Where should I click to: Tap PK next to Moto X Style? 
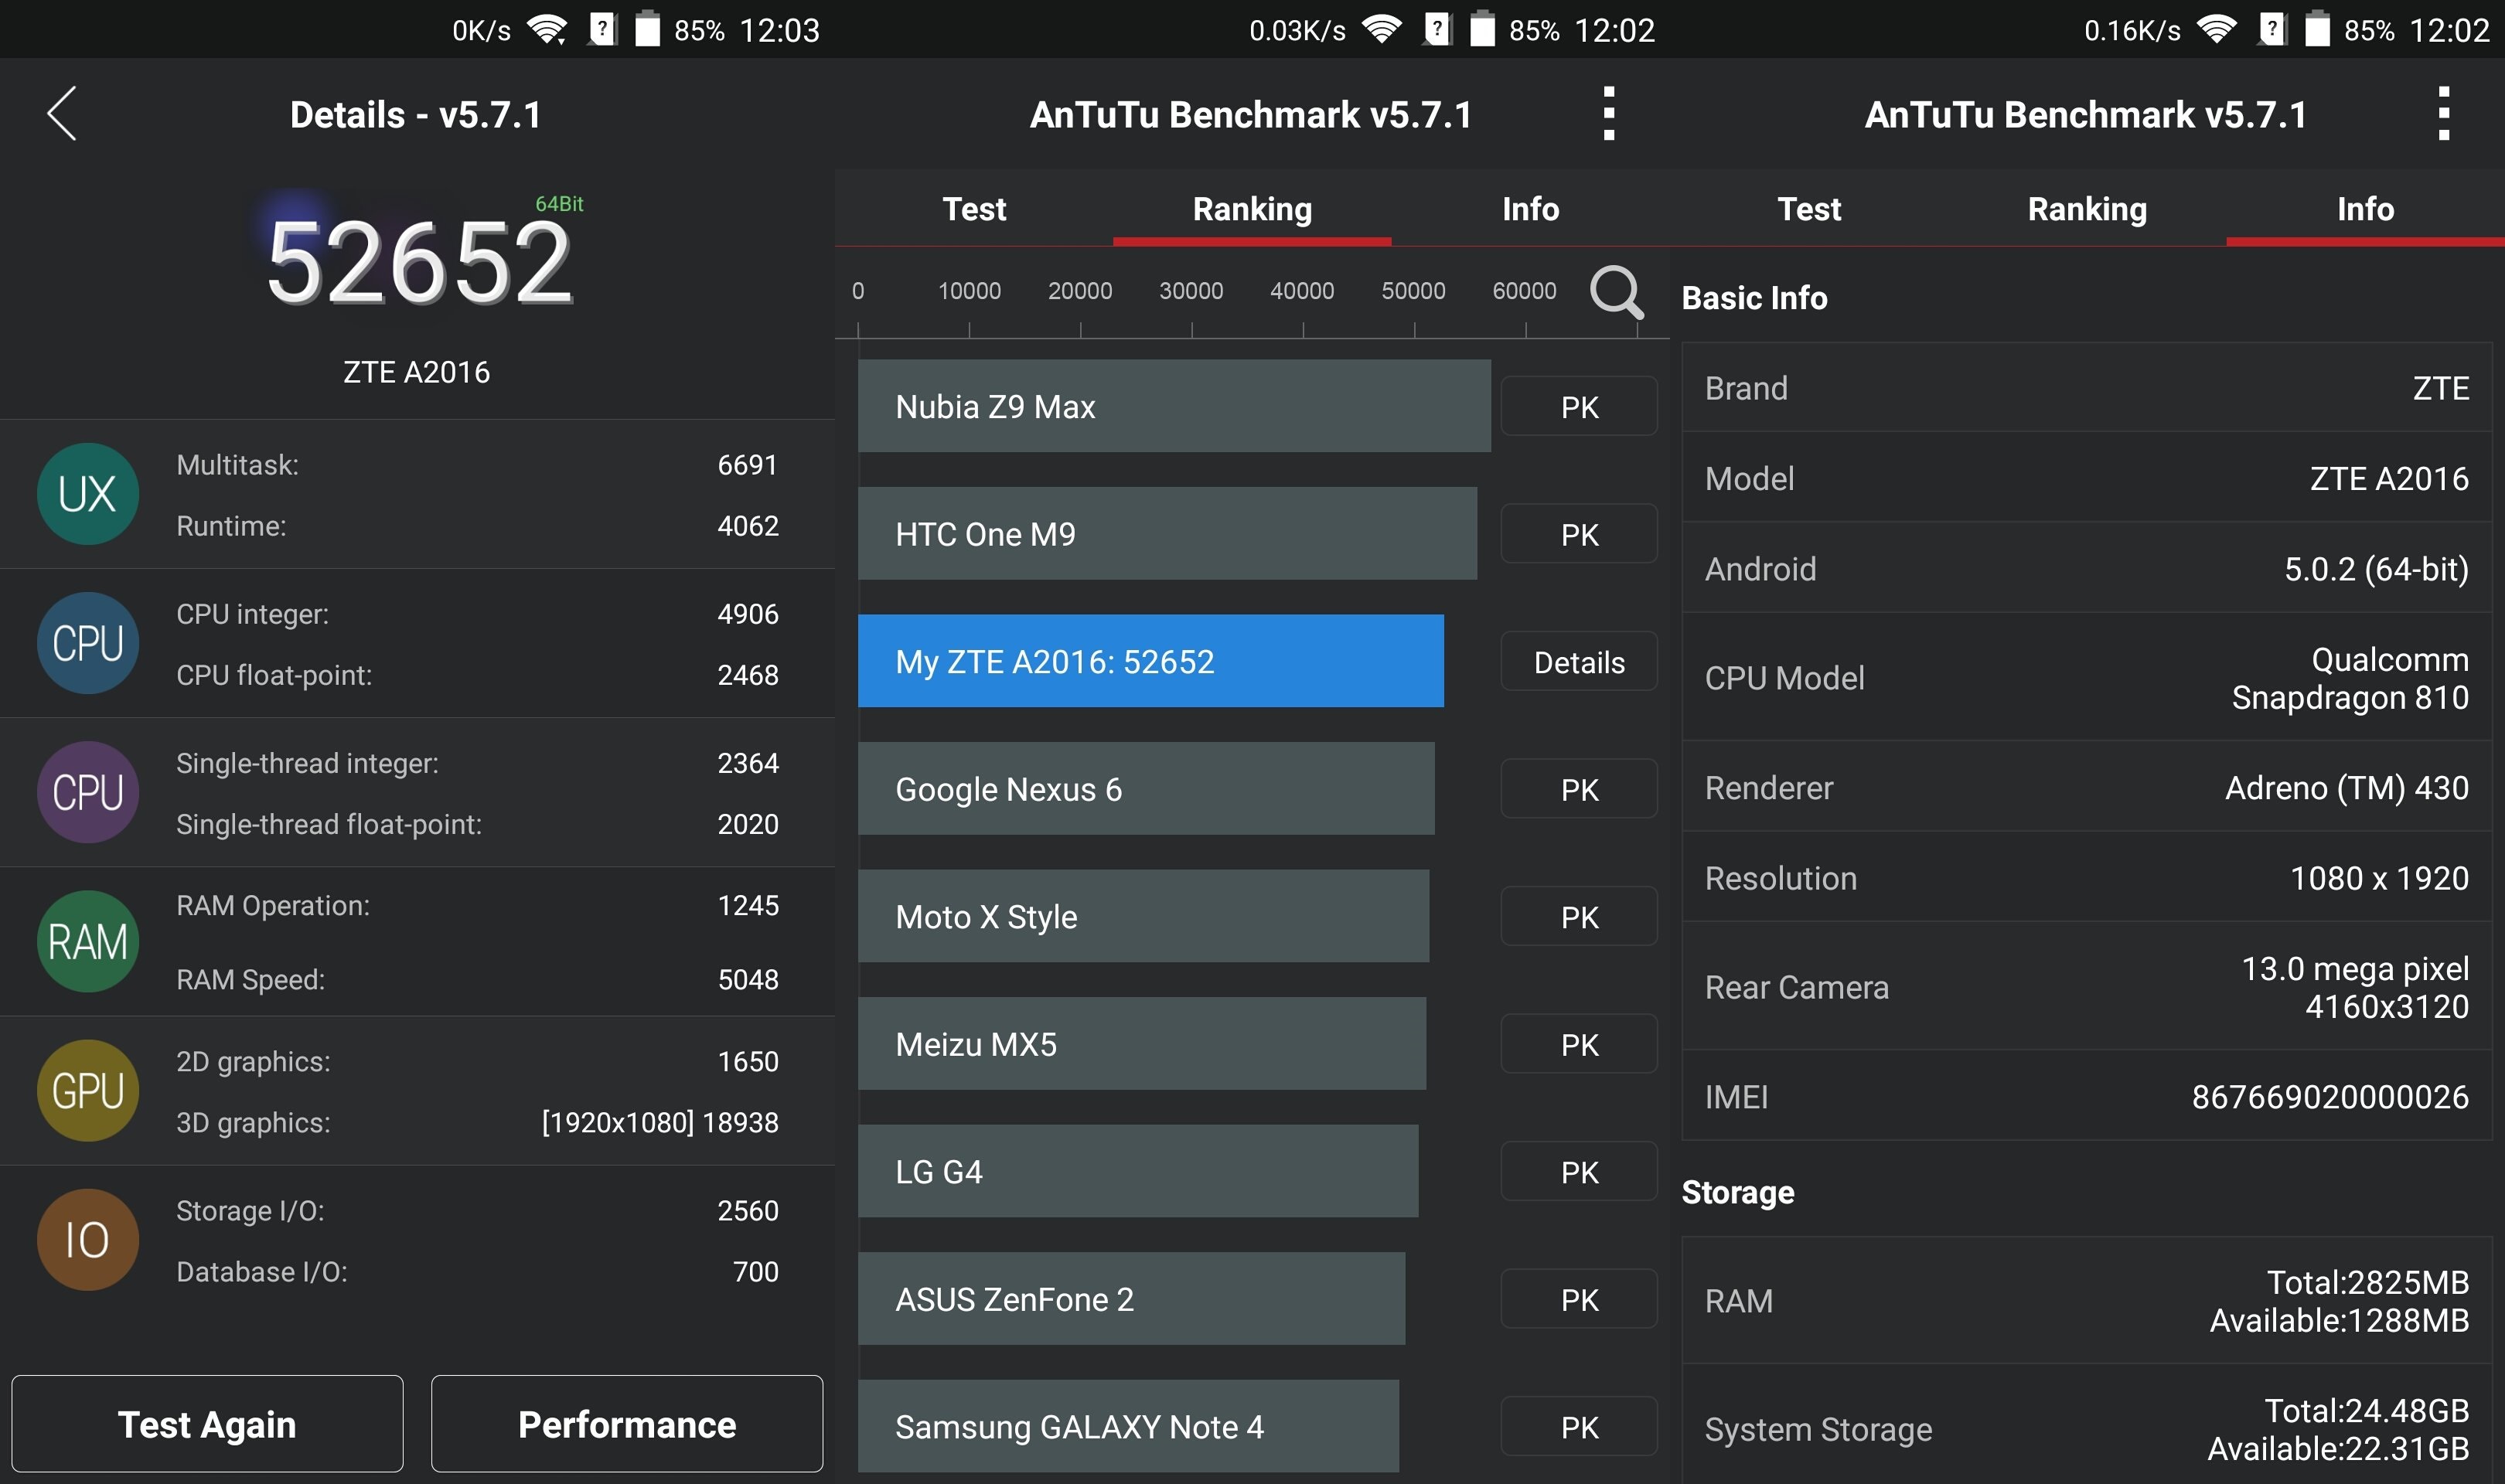[1579, 916]
